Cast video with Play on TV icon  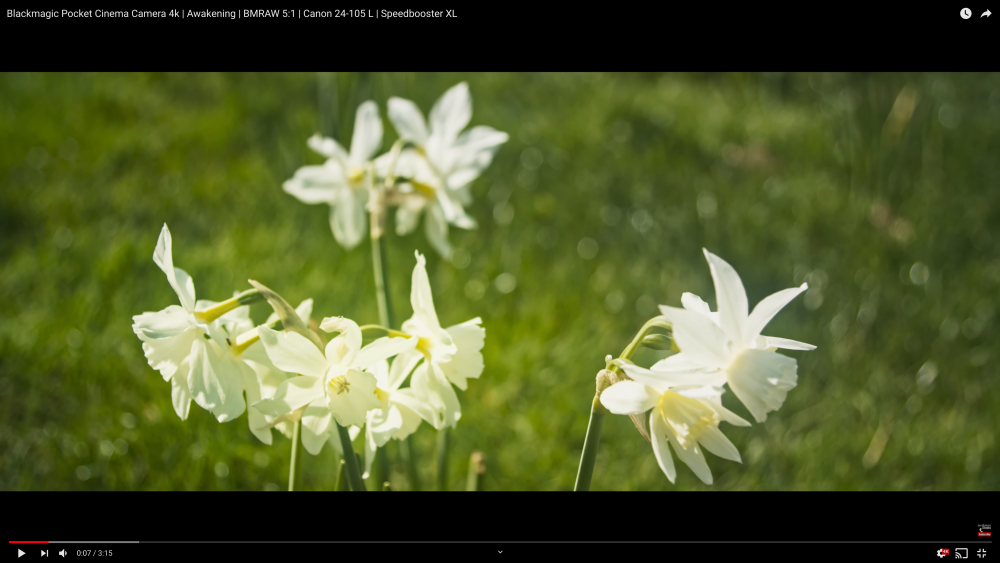click(x=961, y=553)
